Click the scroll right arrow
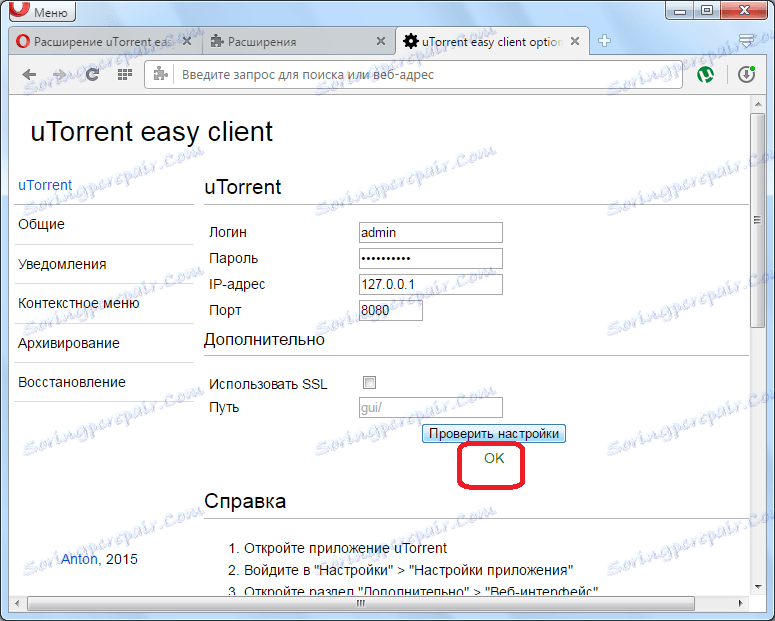The image size is (775, 621). tap(740, 603)
